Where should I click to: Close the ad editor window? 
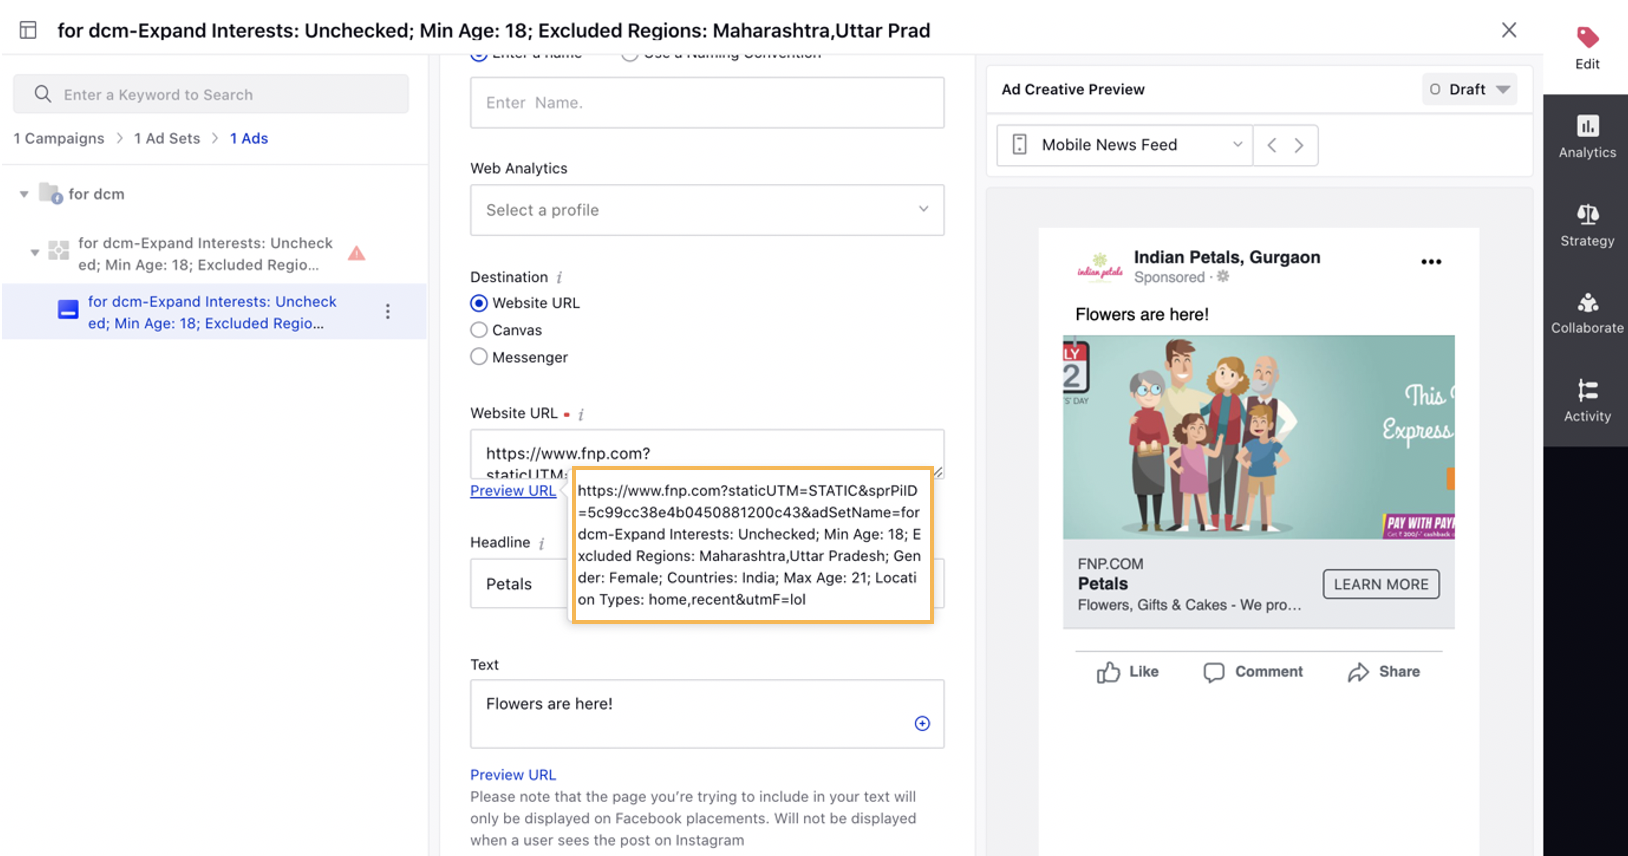point(1509,30)
